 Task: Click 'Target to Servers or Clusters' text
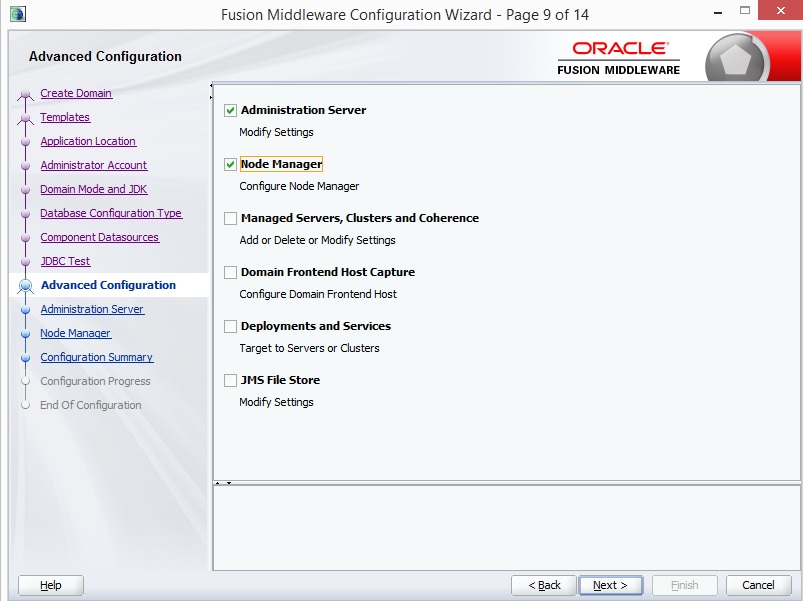(x=309, y=348)
